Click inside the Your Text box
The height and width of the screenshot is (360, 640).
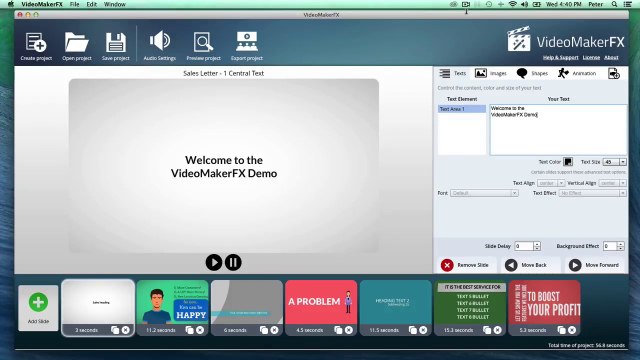pos(558,130)
